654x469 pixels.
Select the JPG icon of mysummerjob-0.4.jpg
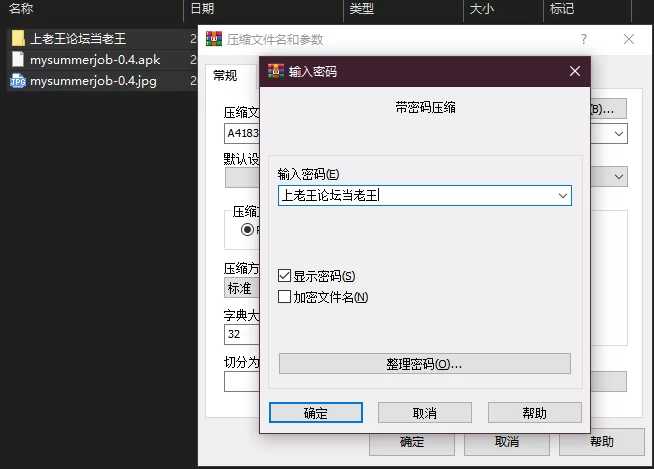point(18,81)
